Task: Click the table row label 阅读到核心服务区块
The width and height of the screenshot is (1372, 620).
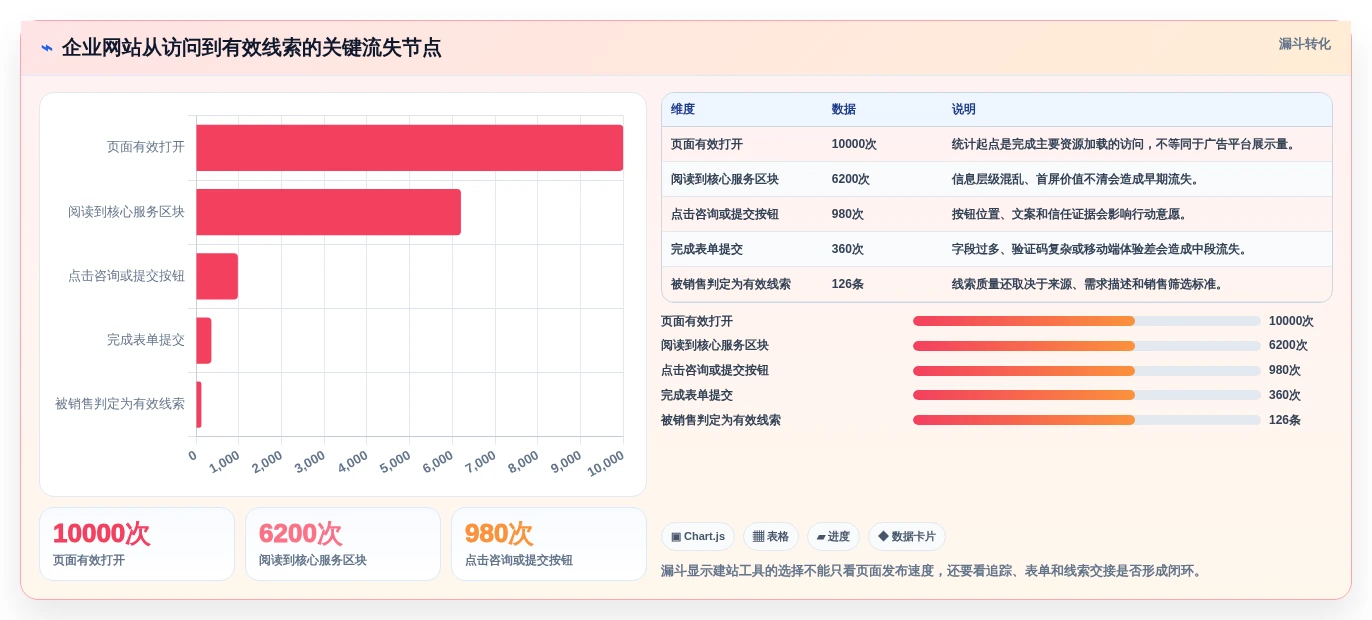Action: tap(725, 179)
